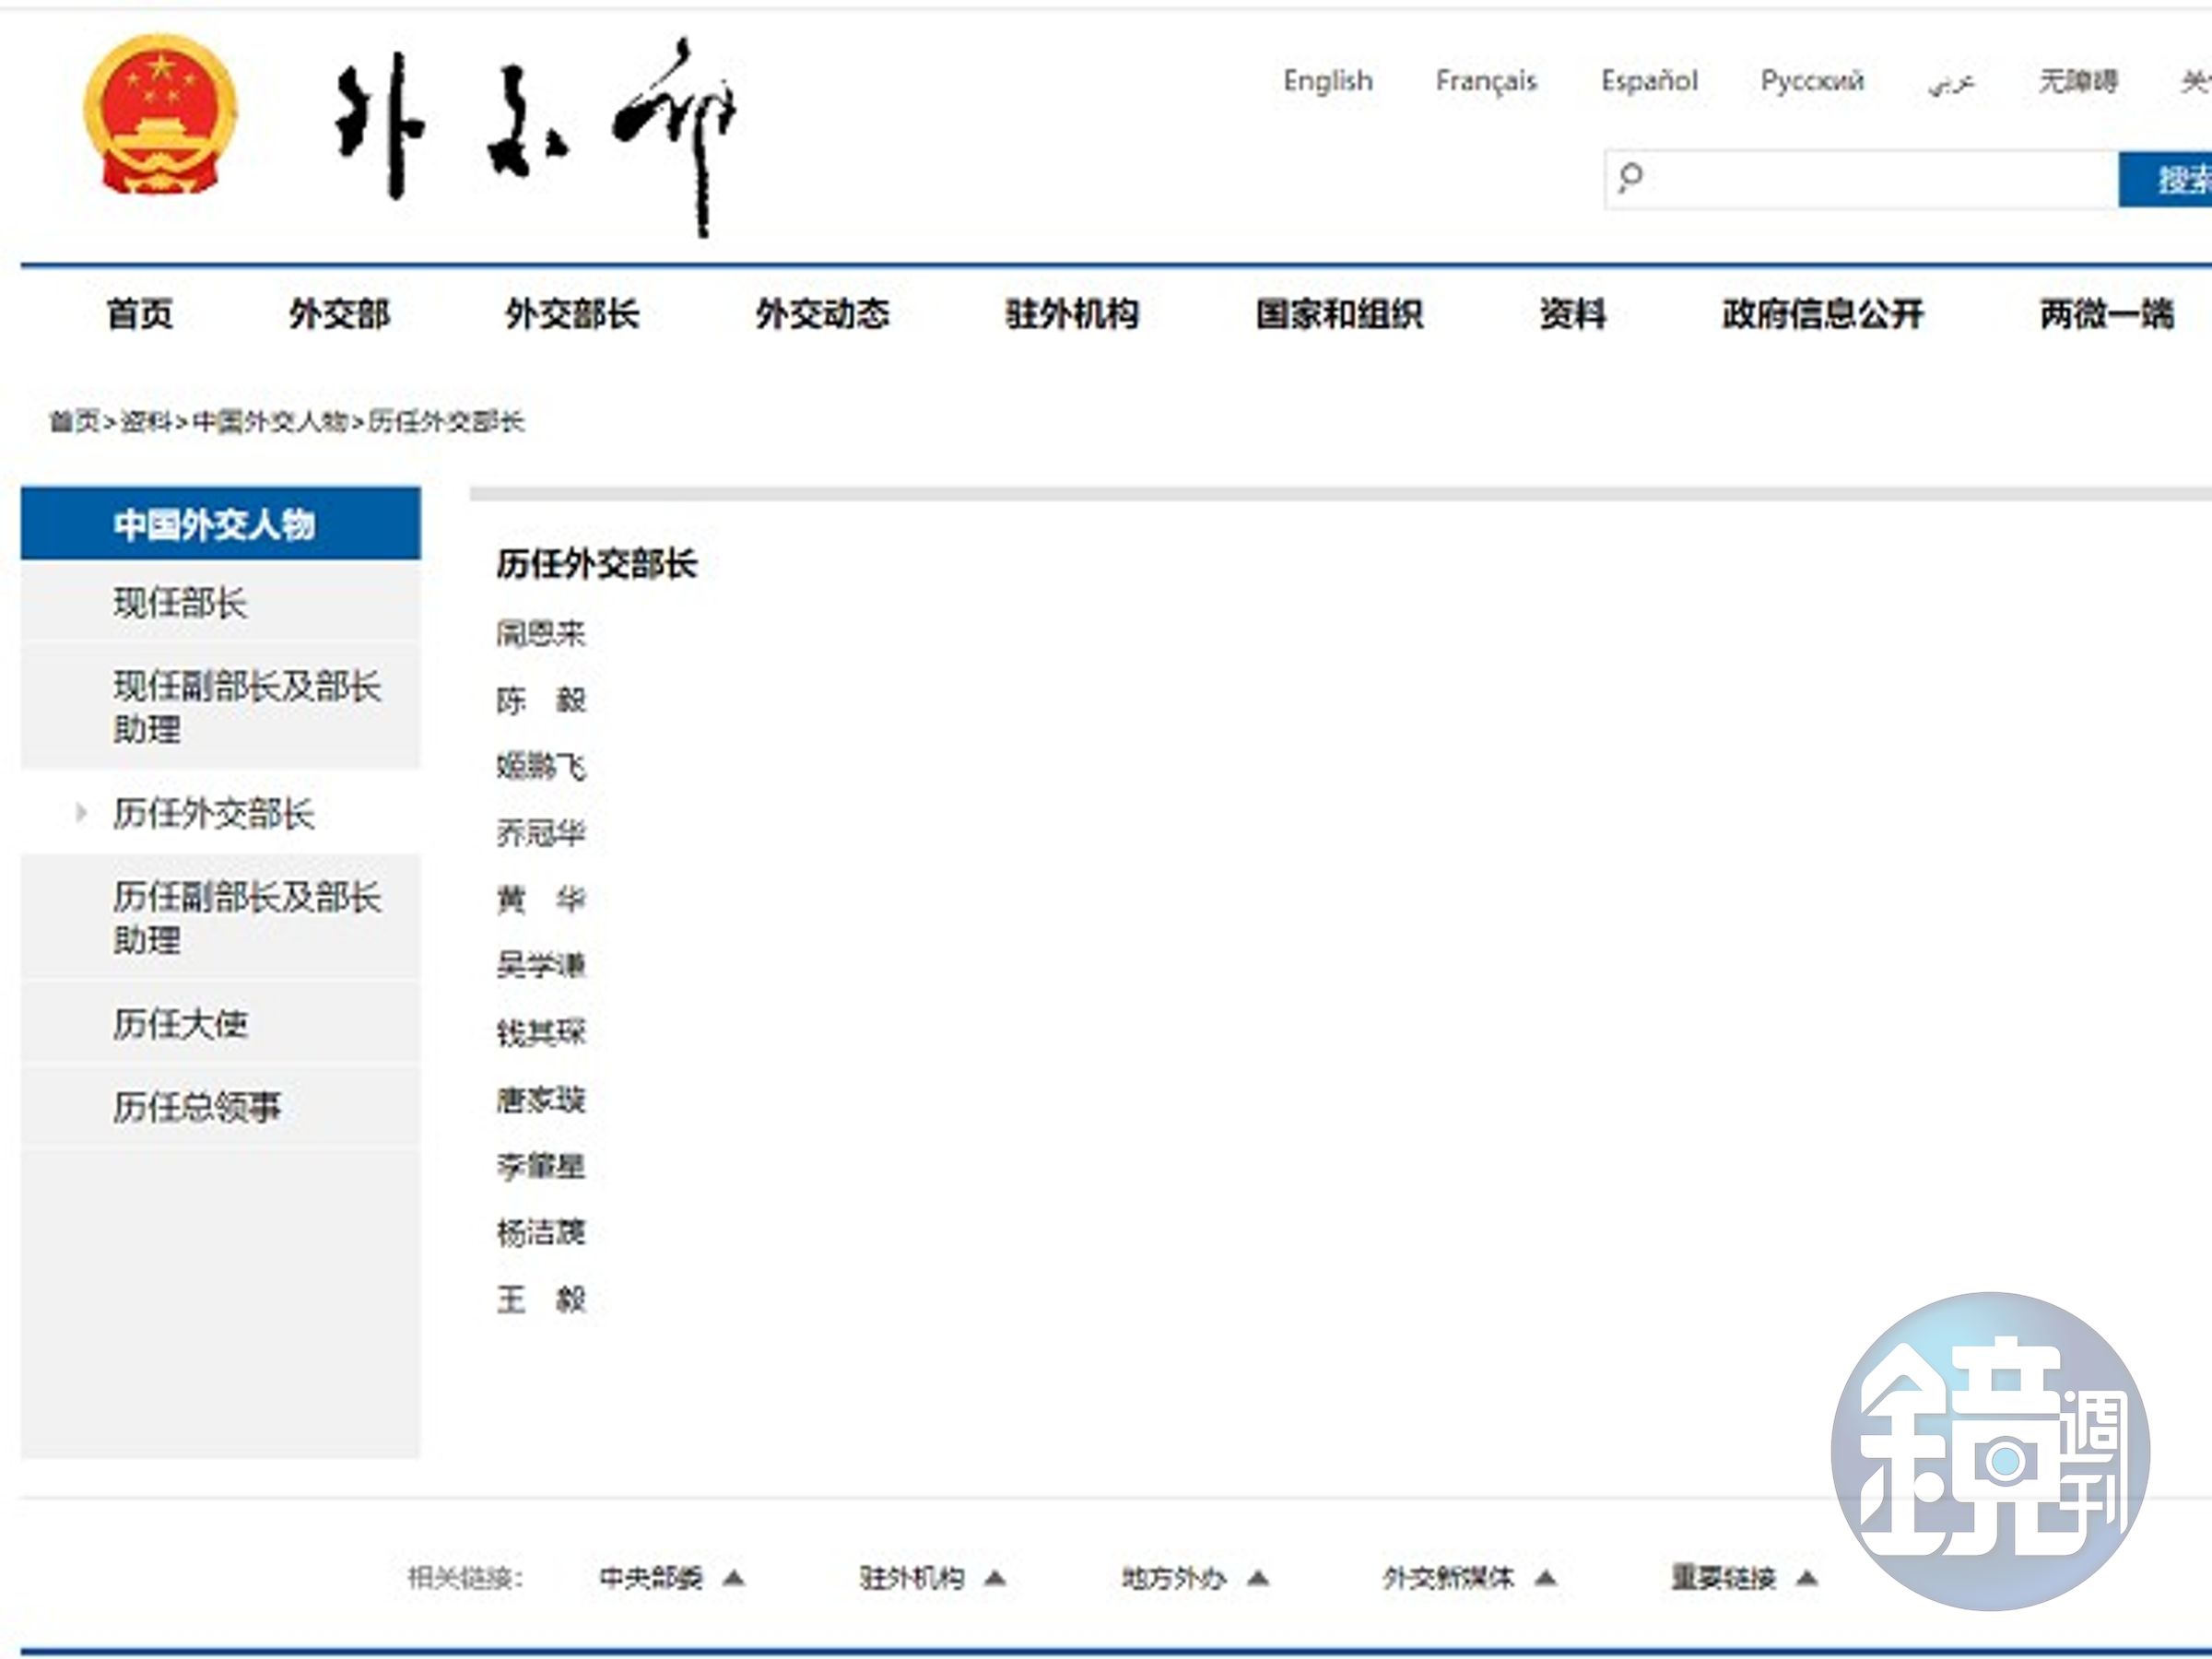
Task: Open the 外交动态 navigation menu
Action: [822, 314]
